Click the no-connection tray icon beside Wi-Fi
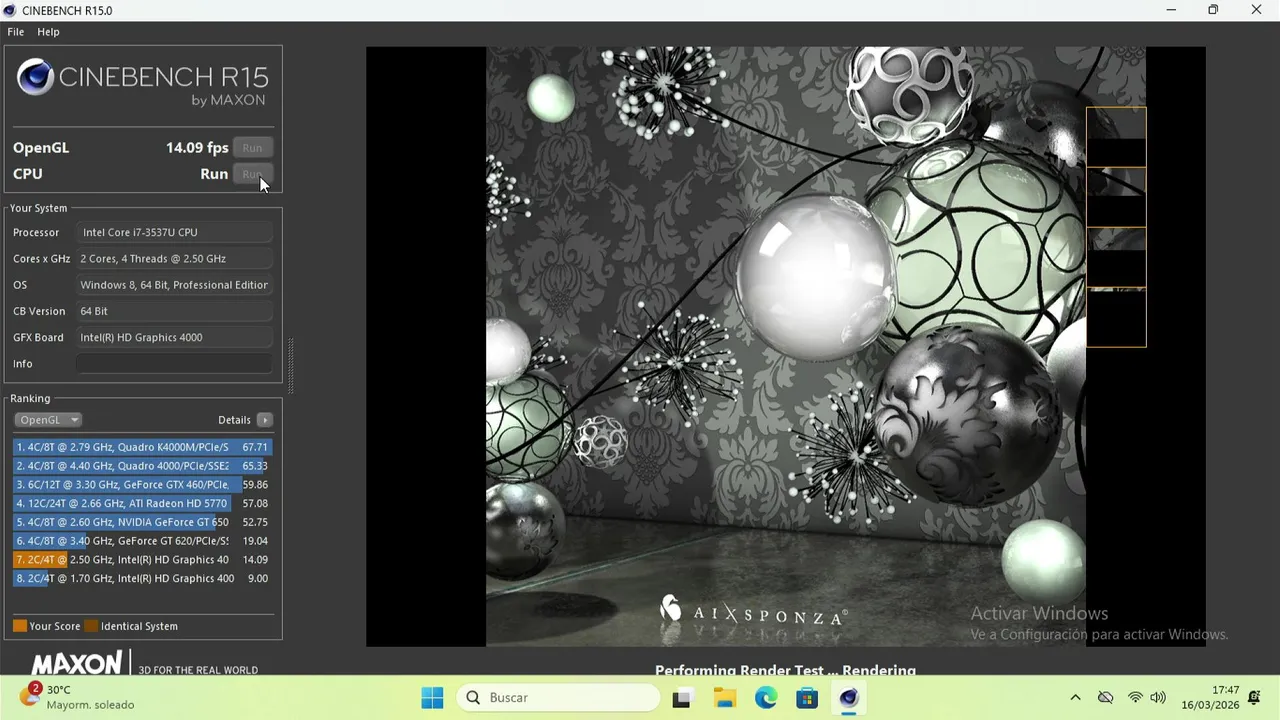This screenshot has height=720, width=1280. [1105, 698]
